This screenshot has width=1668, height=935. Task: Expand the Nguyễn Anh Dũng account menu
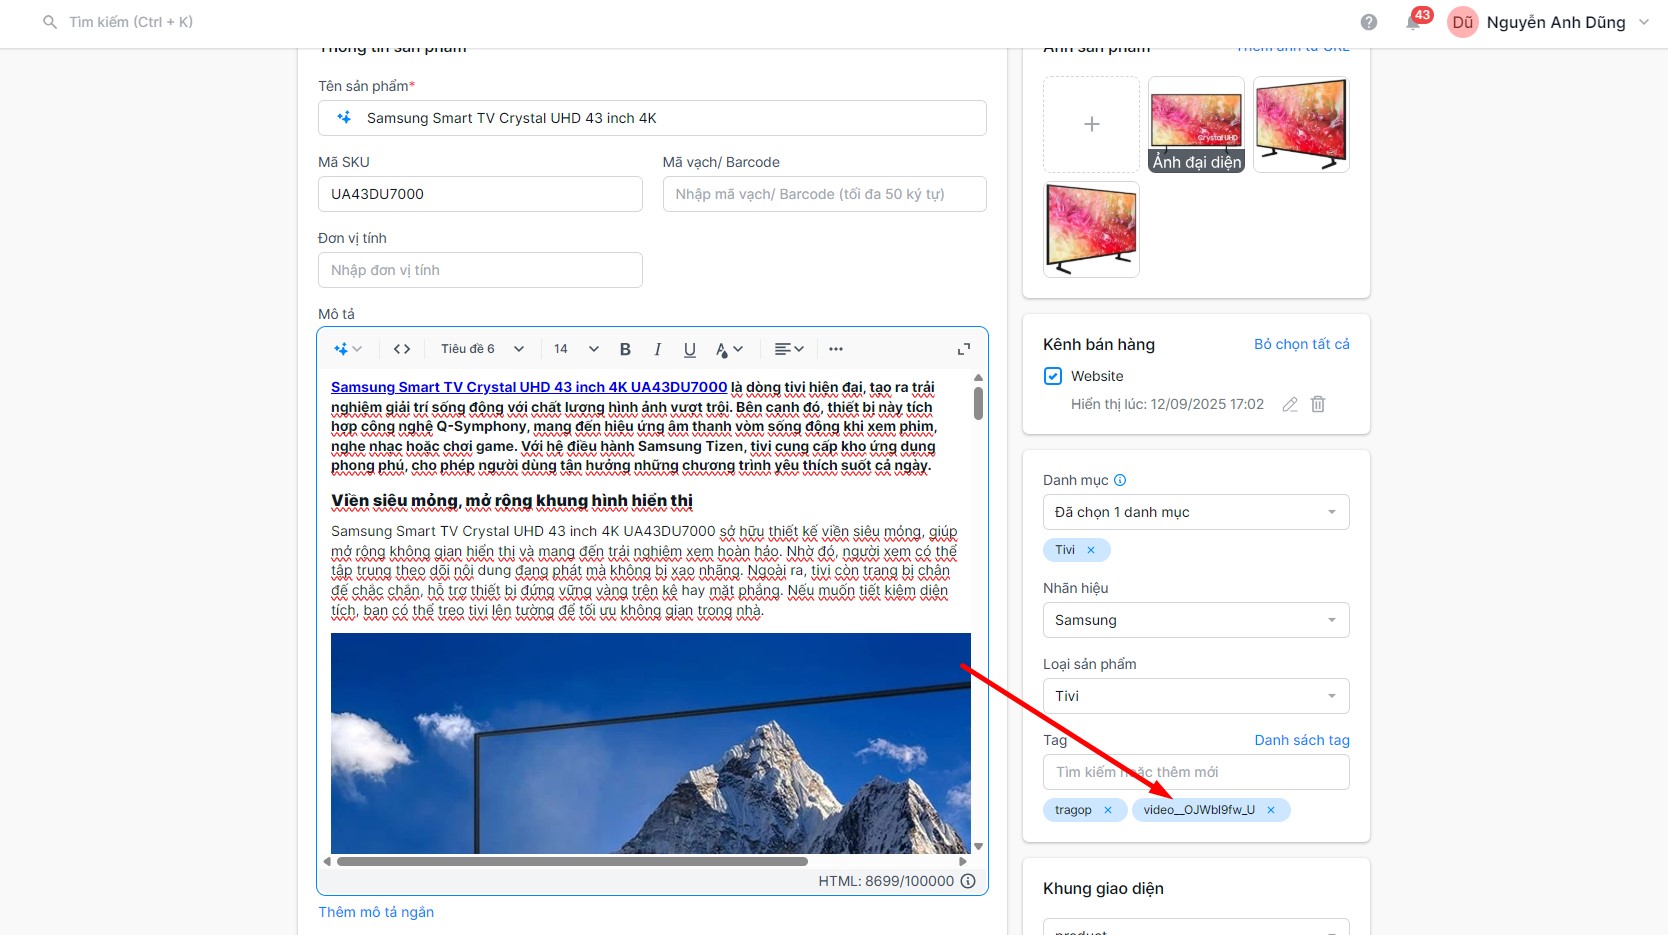coord(1644,22)
